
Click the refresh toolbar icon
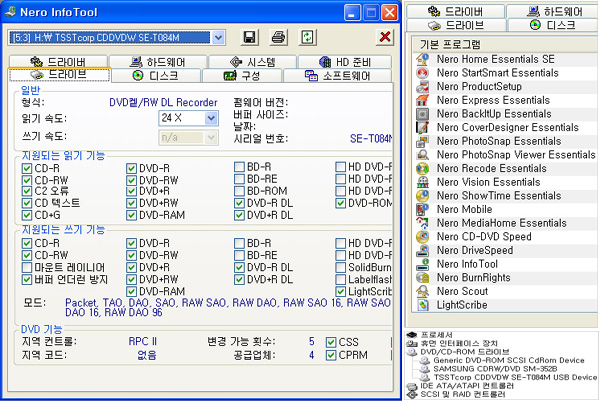tap(308, 37)
